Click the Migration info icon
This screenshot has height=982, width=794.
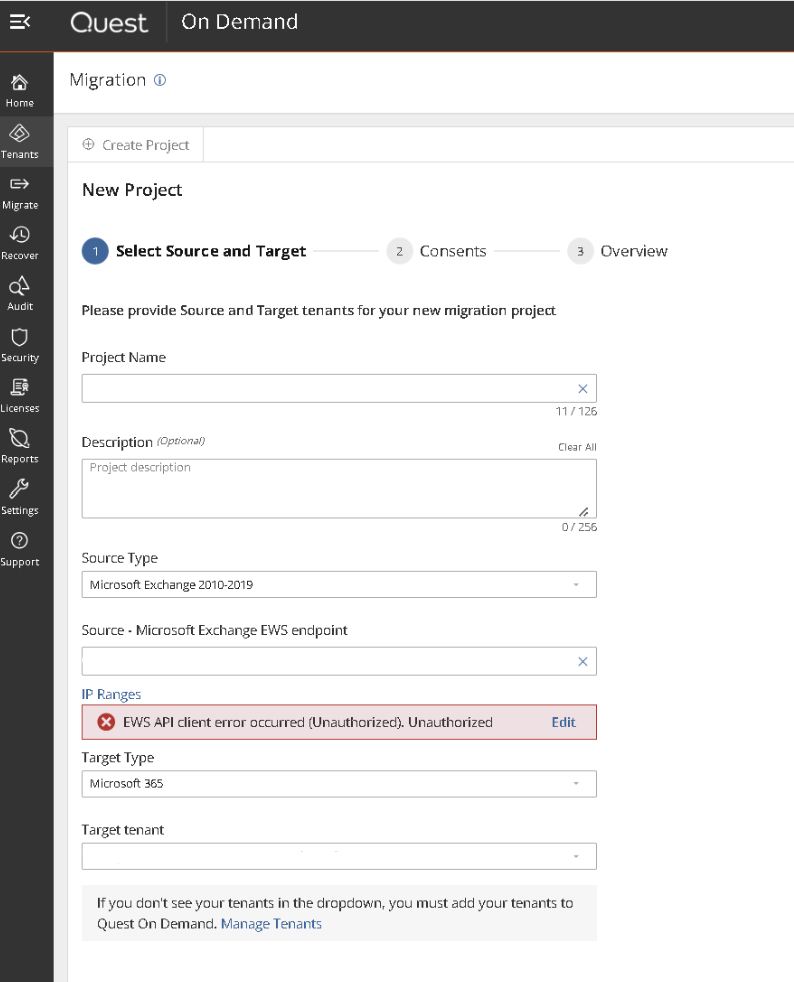[160, 80]
